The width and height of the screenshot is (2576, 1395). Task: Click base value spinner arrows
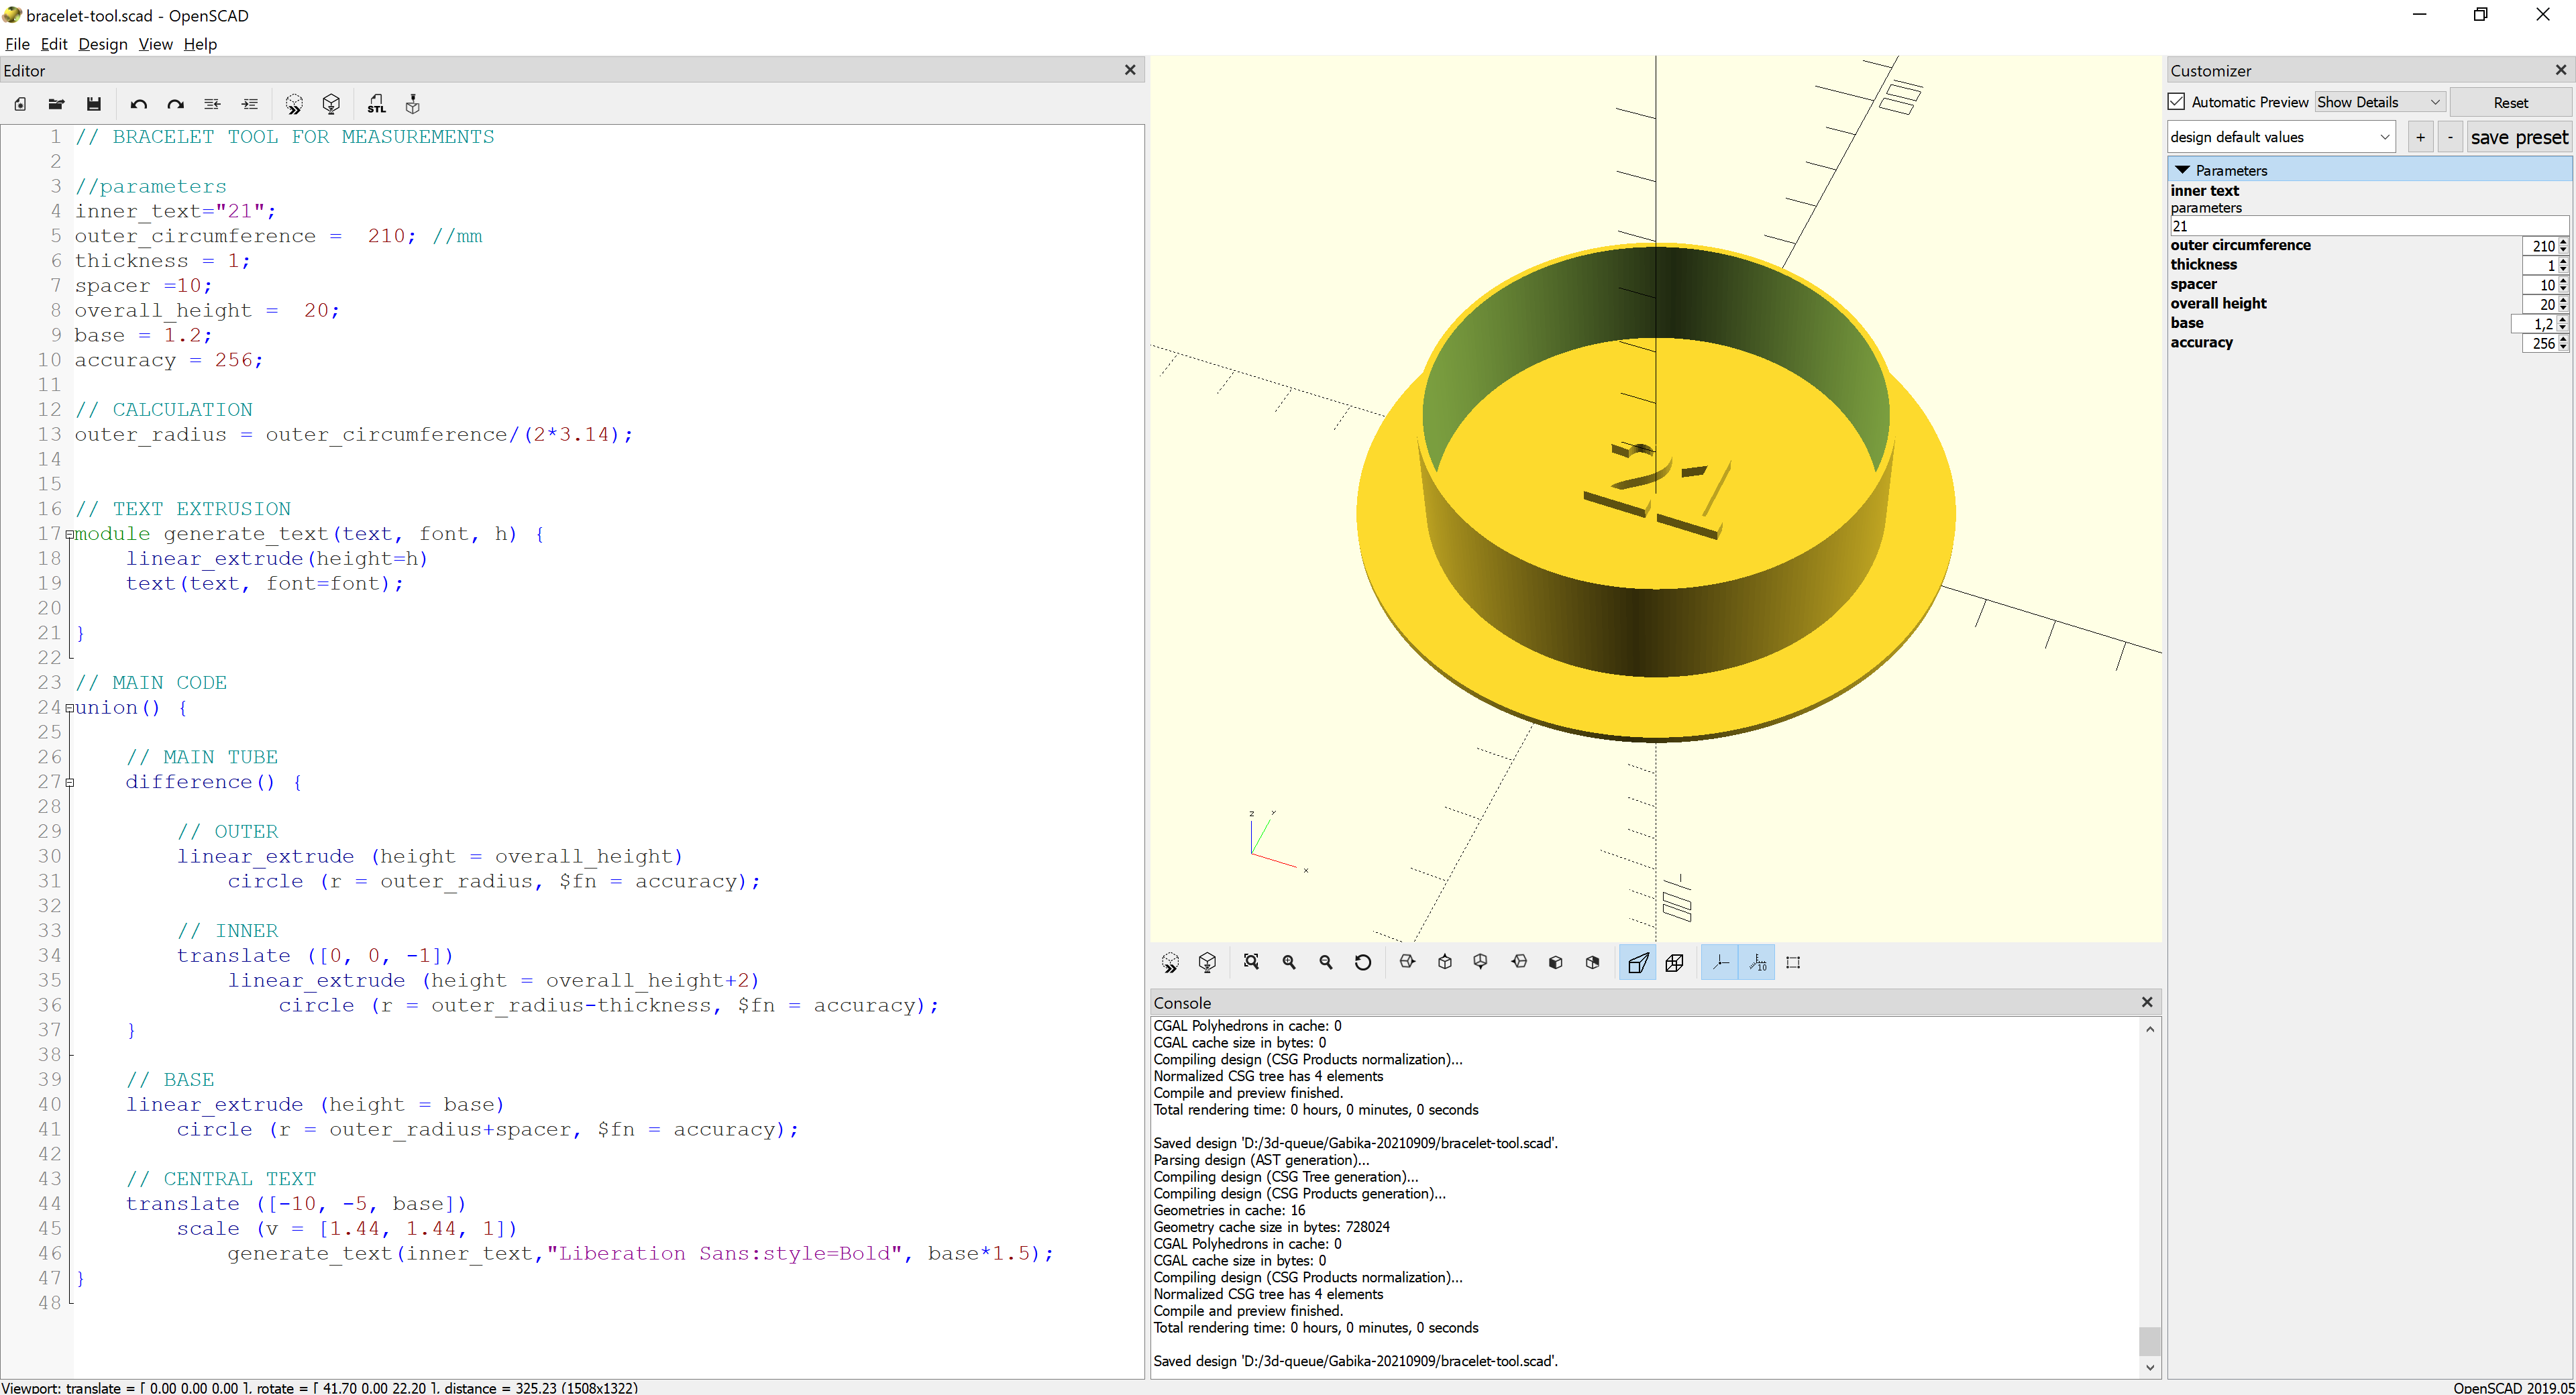point(2563,324)
